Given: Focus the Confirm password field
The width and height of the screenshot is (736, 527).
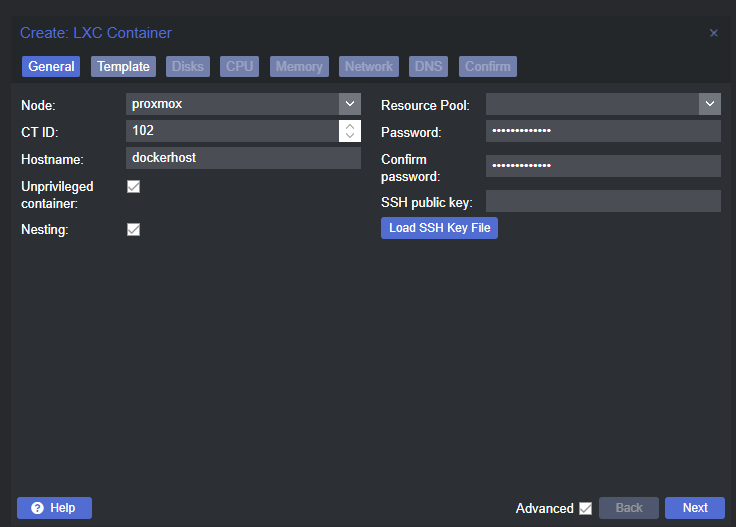Looking at the screenshot, I should 603,166.
